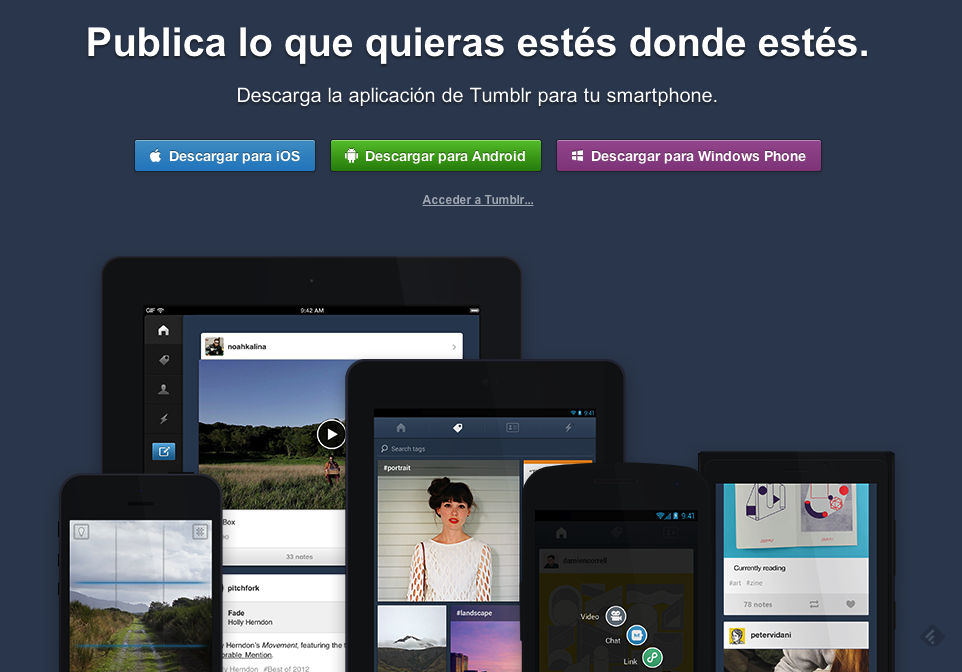
Task: Expand noahkalina post header chevron
Action: (454, 347)
